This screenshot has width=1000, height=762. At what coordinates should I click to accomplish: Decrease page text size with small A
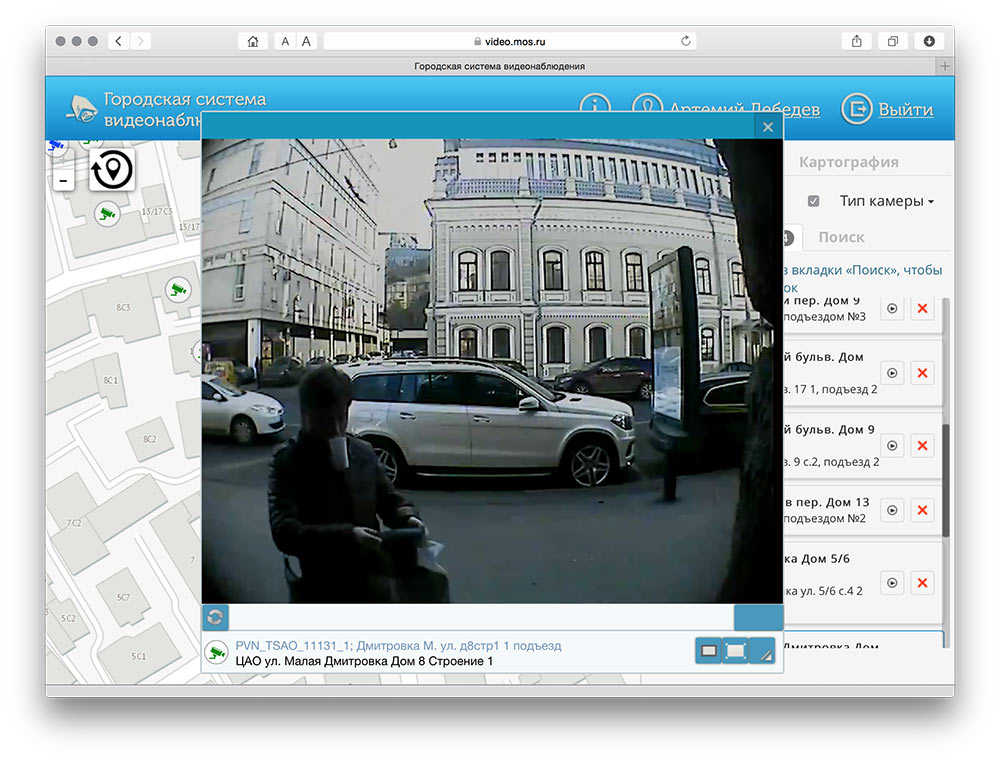(285, 41)
